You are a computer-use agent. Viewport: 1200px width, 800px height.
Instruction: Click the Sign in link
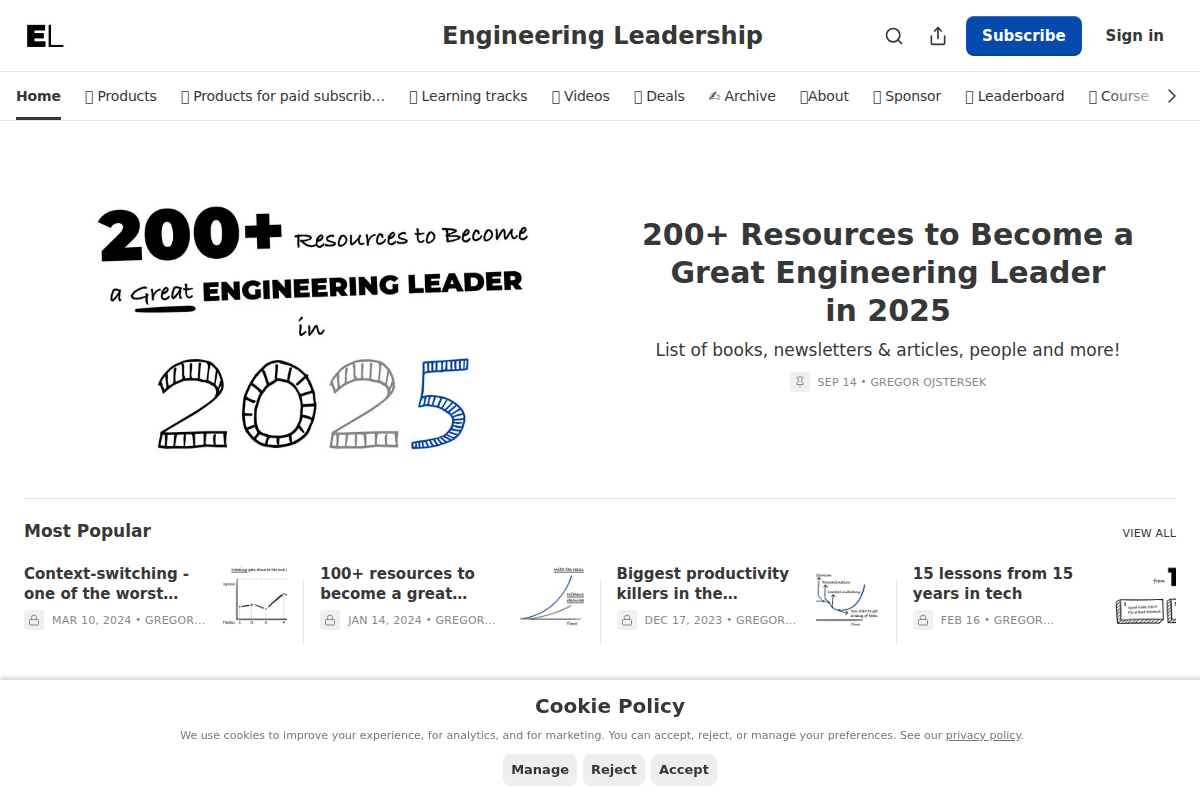1134,35
